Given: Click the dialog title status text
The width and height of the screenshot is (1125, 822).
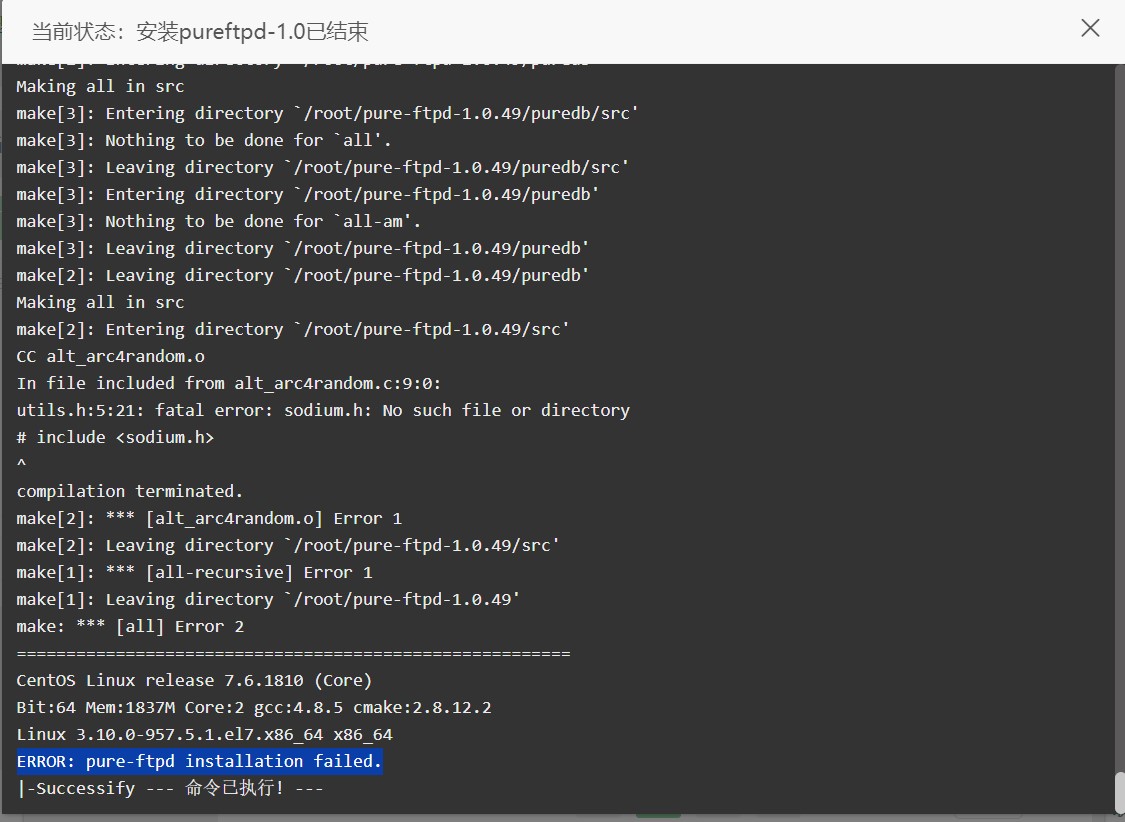Looking at the screenshot, I should tap(200, 32).
